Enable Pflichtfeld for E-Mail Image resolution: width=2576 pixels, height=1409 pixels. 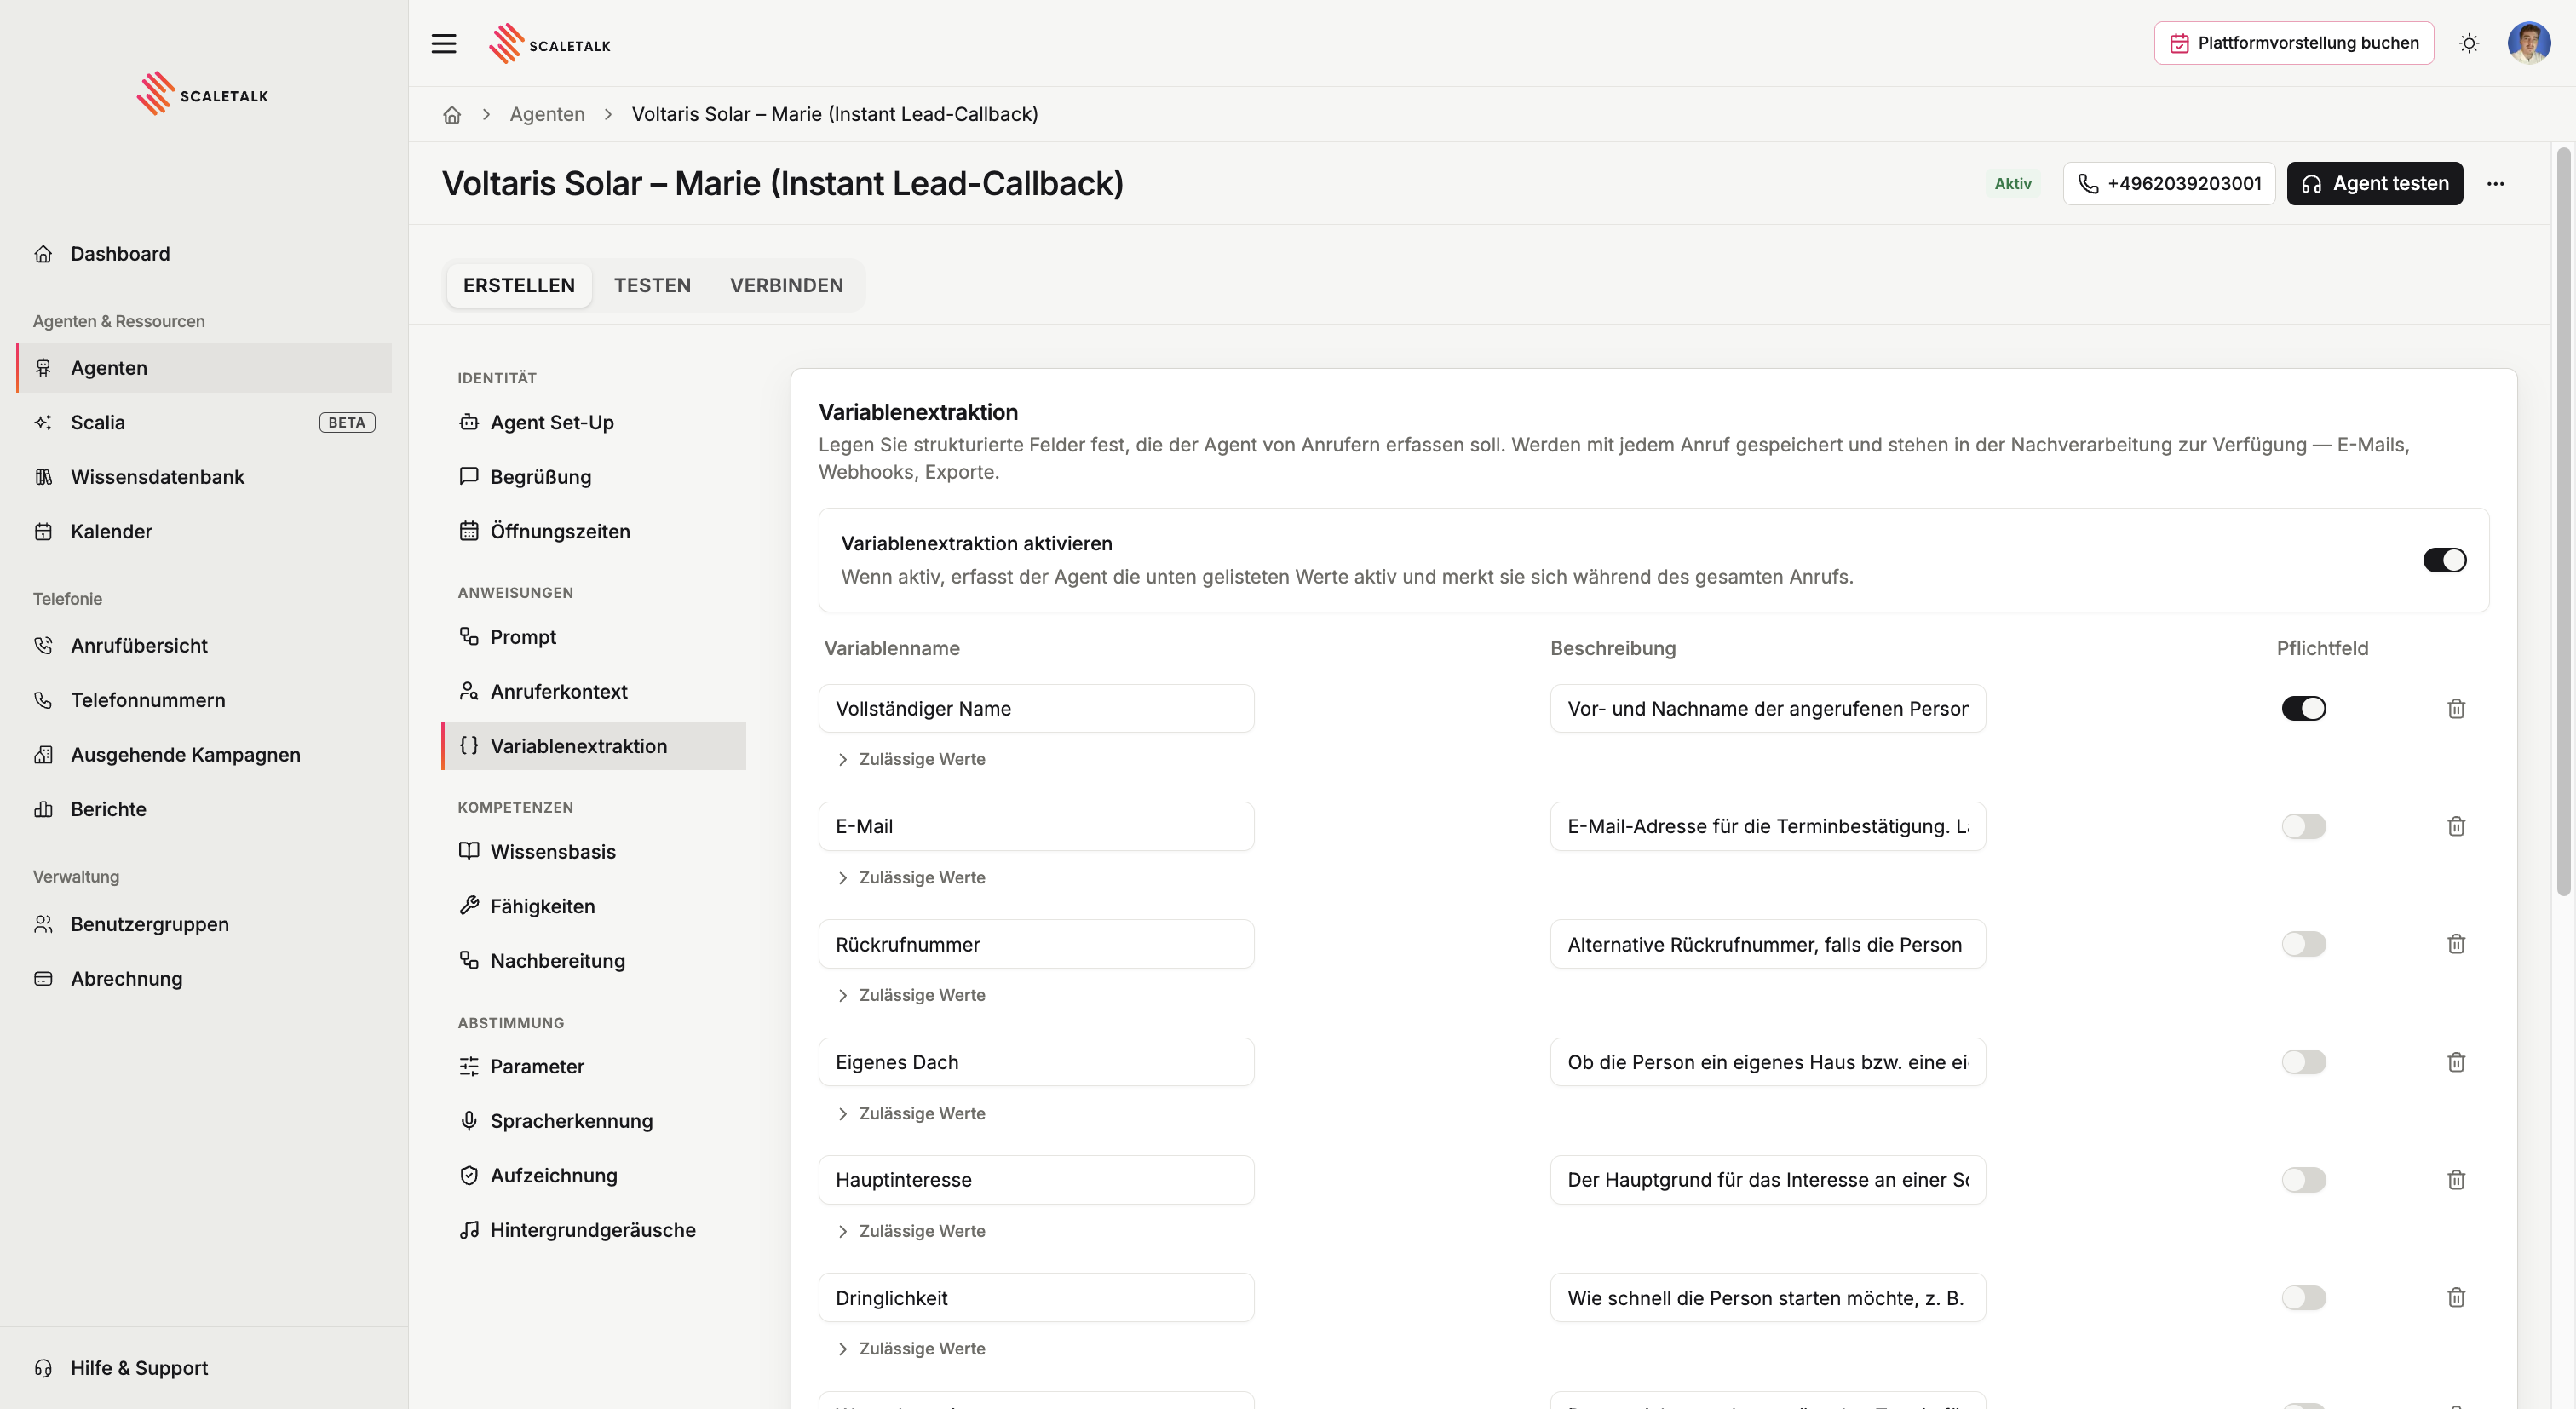tap(2303, 827)
